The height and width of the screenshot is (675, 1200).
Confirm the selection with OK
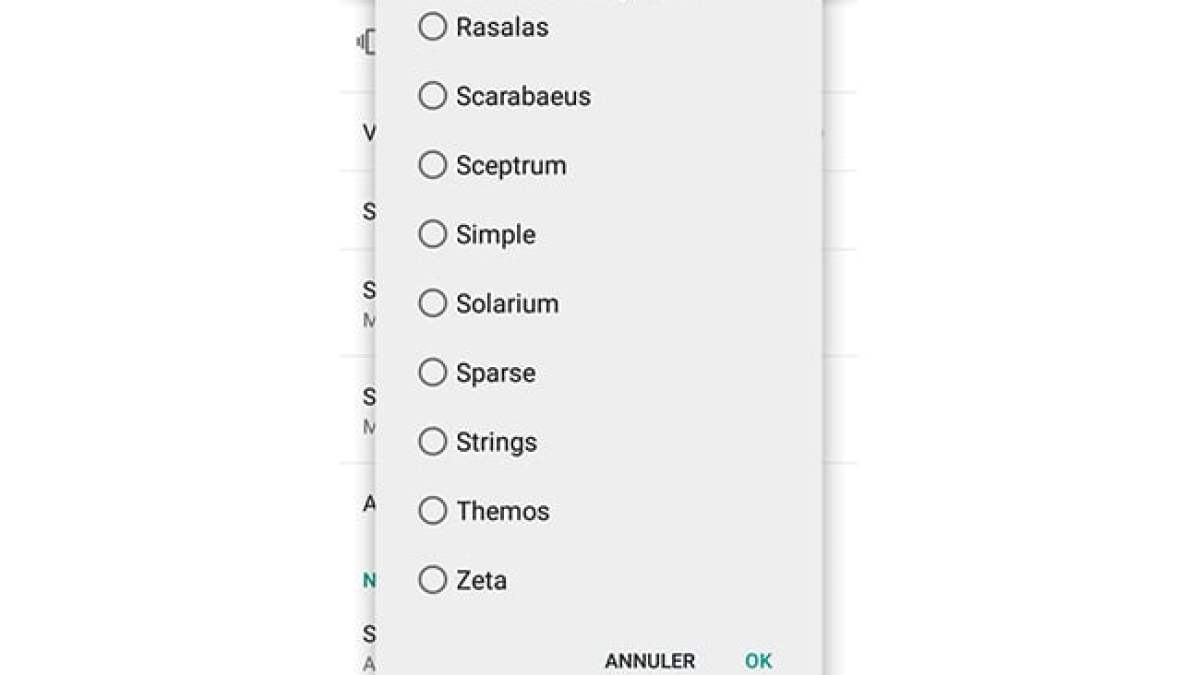[x=758, y=661]
